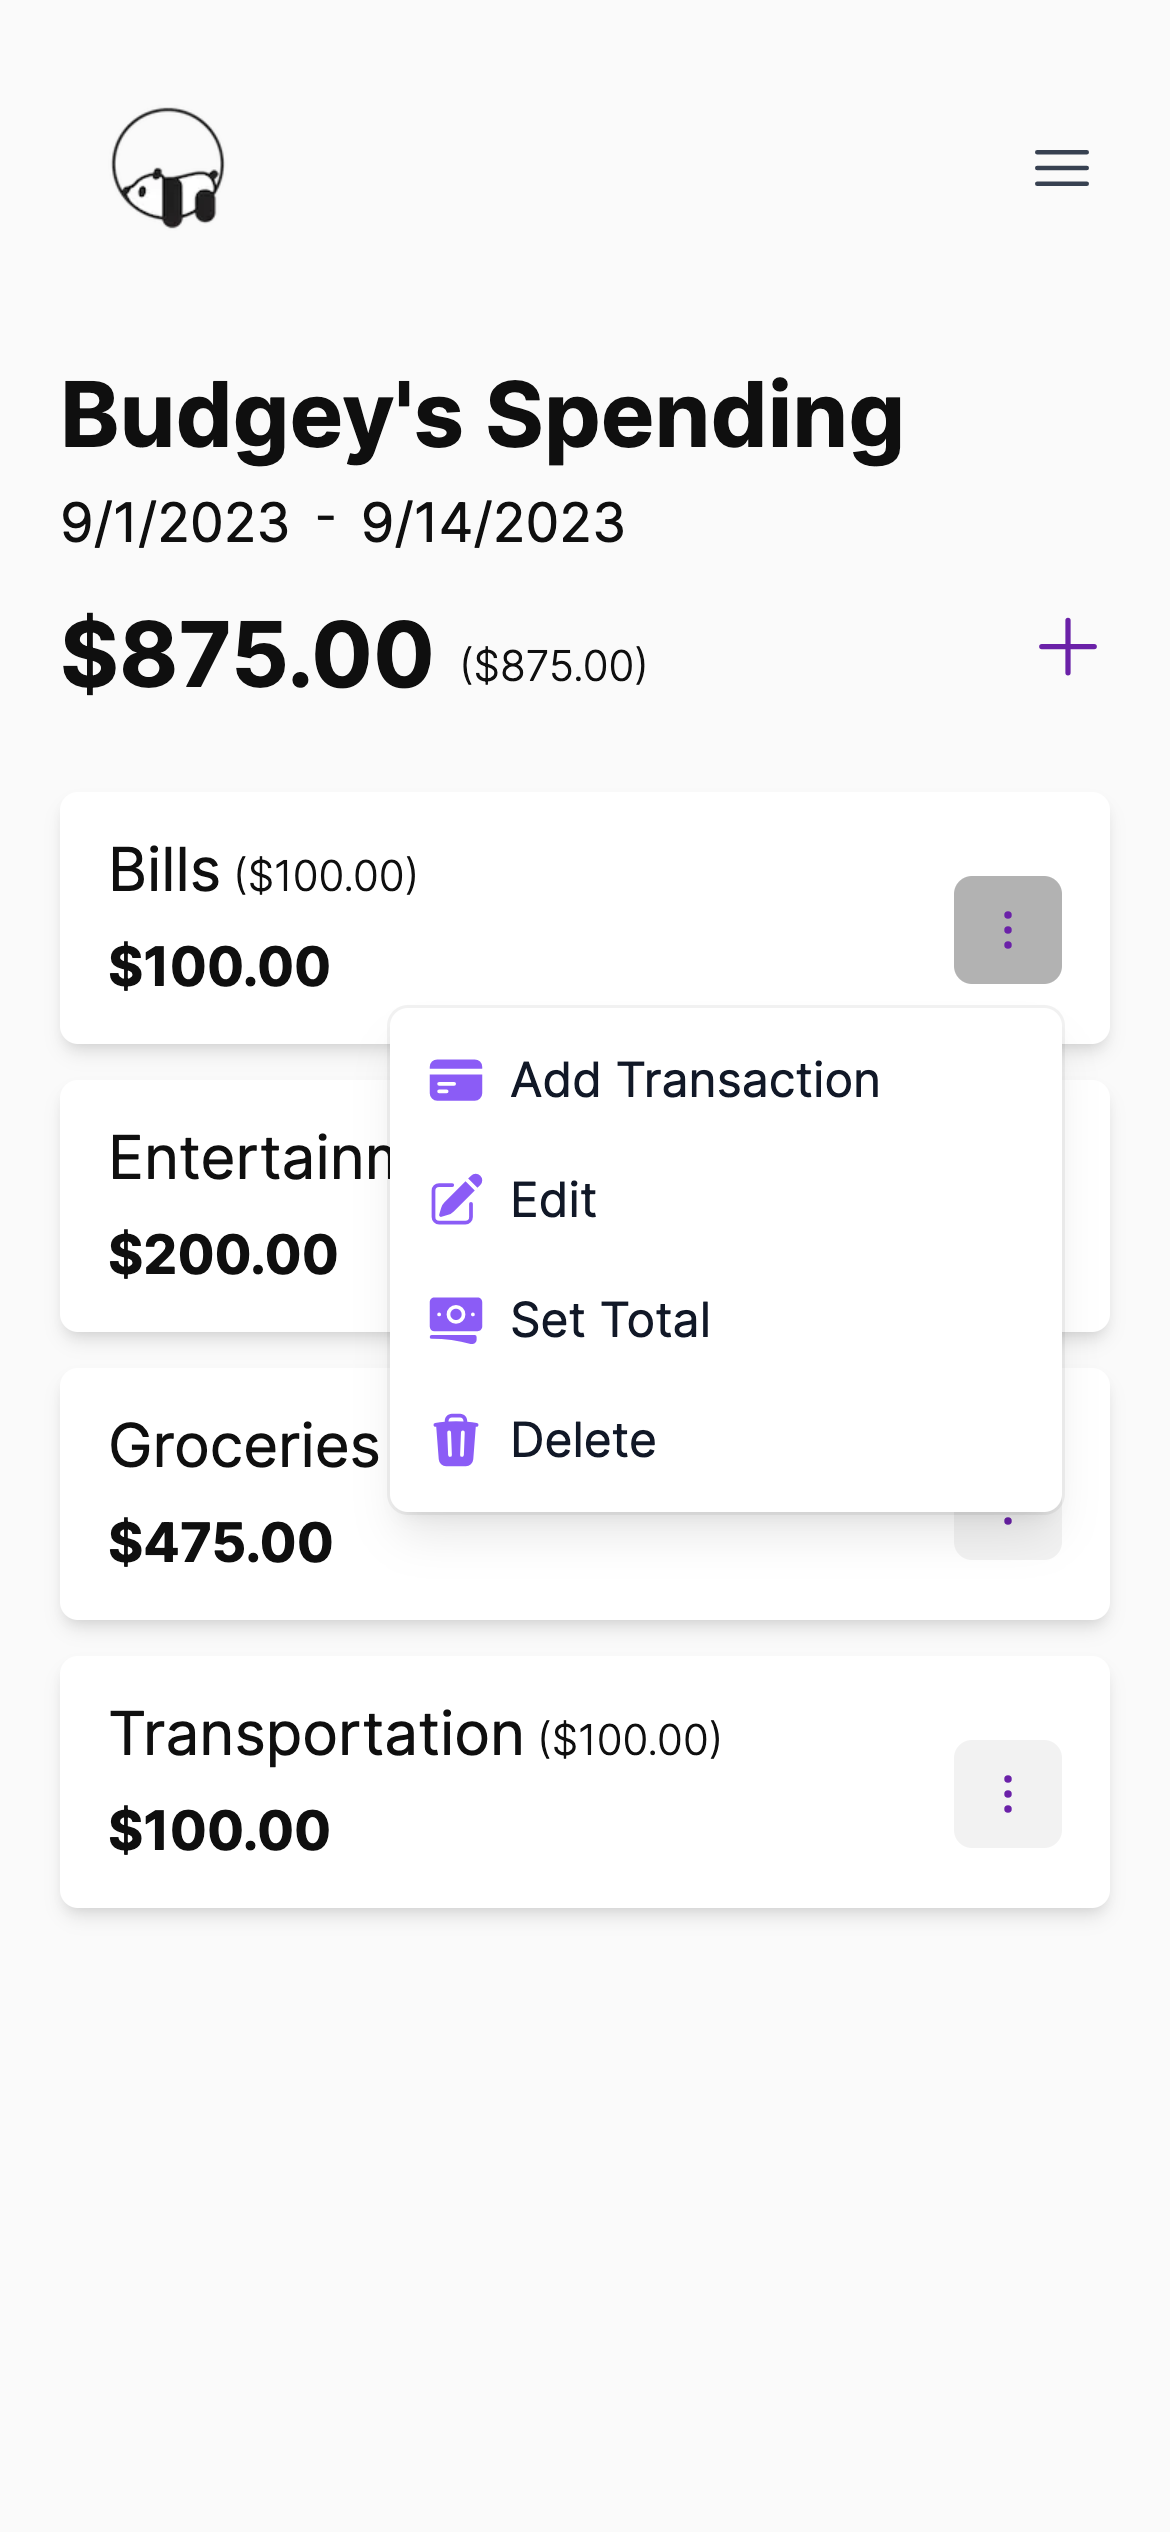Click the Entertainment $200.00 amount
1170x2532 pixels.
pyautogui.click(x=223, y=1254)
